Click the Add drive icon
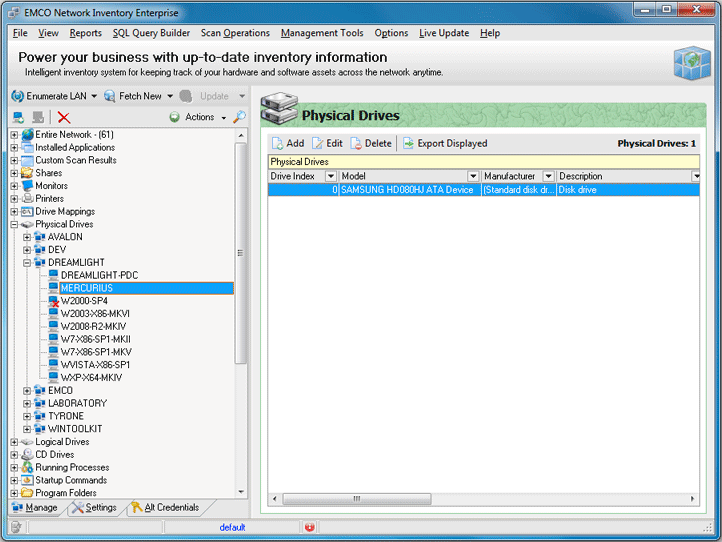The width and height of the screenshot is (722, 542). [277, 144]
